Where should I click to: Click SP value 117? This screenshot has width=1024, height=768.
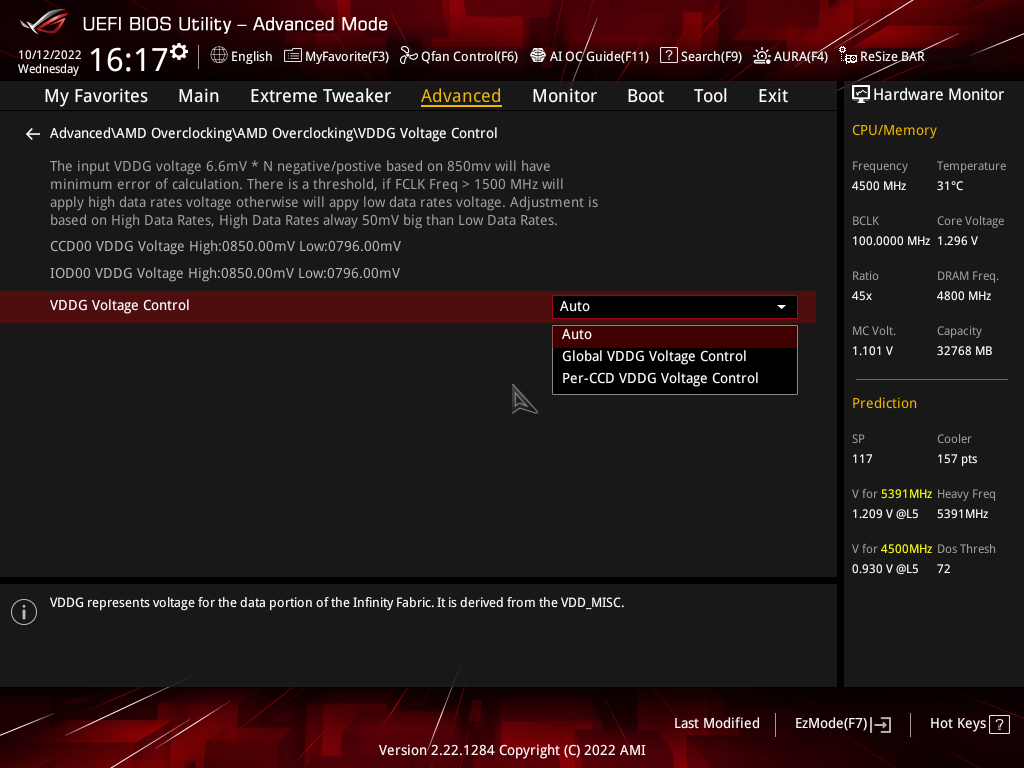(x=861, y=459)
